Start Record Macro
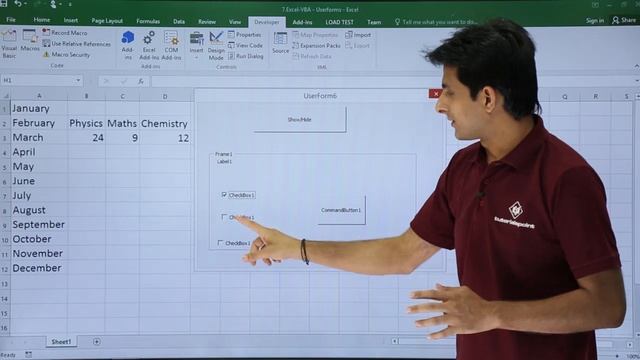 pos(65,33)
